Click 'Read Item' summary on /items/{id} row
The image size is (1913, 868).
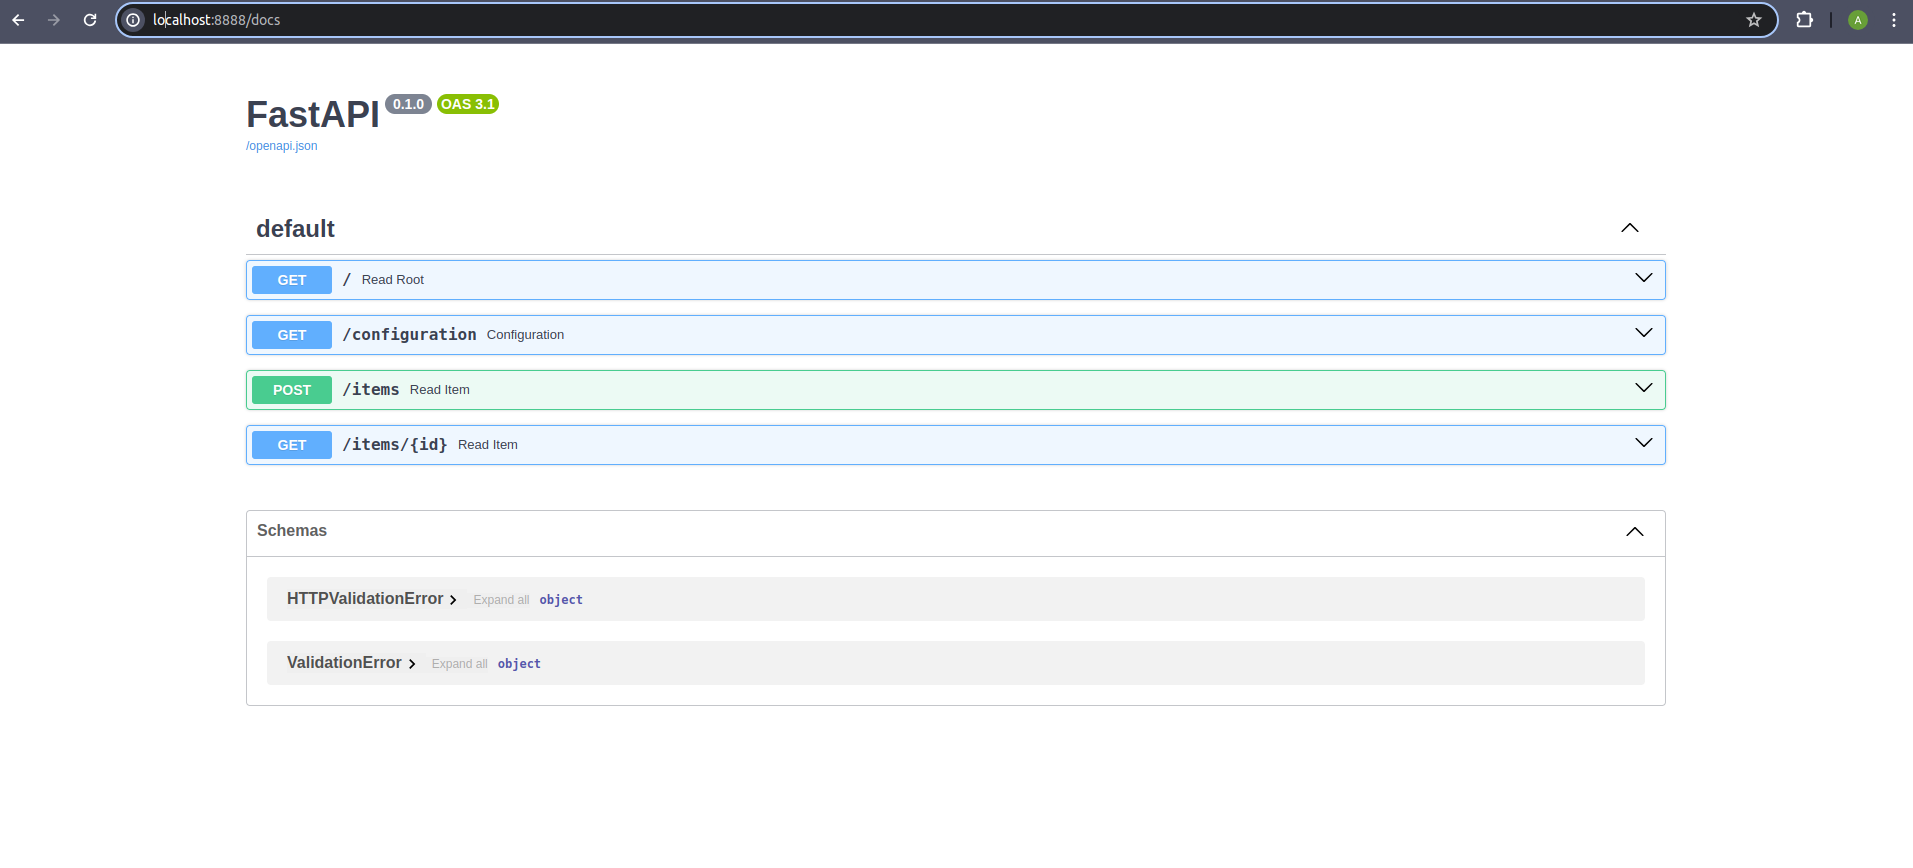coord(488,445)
